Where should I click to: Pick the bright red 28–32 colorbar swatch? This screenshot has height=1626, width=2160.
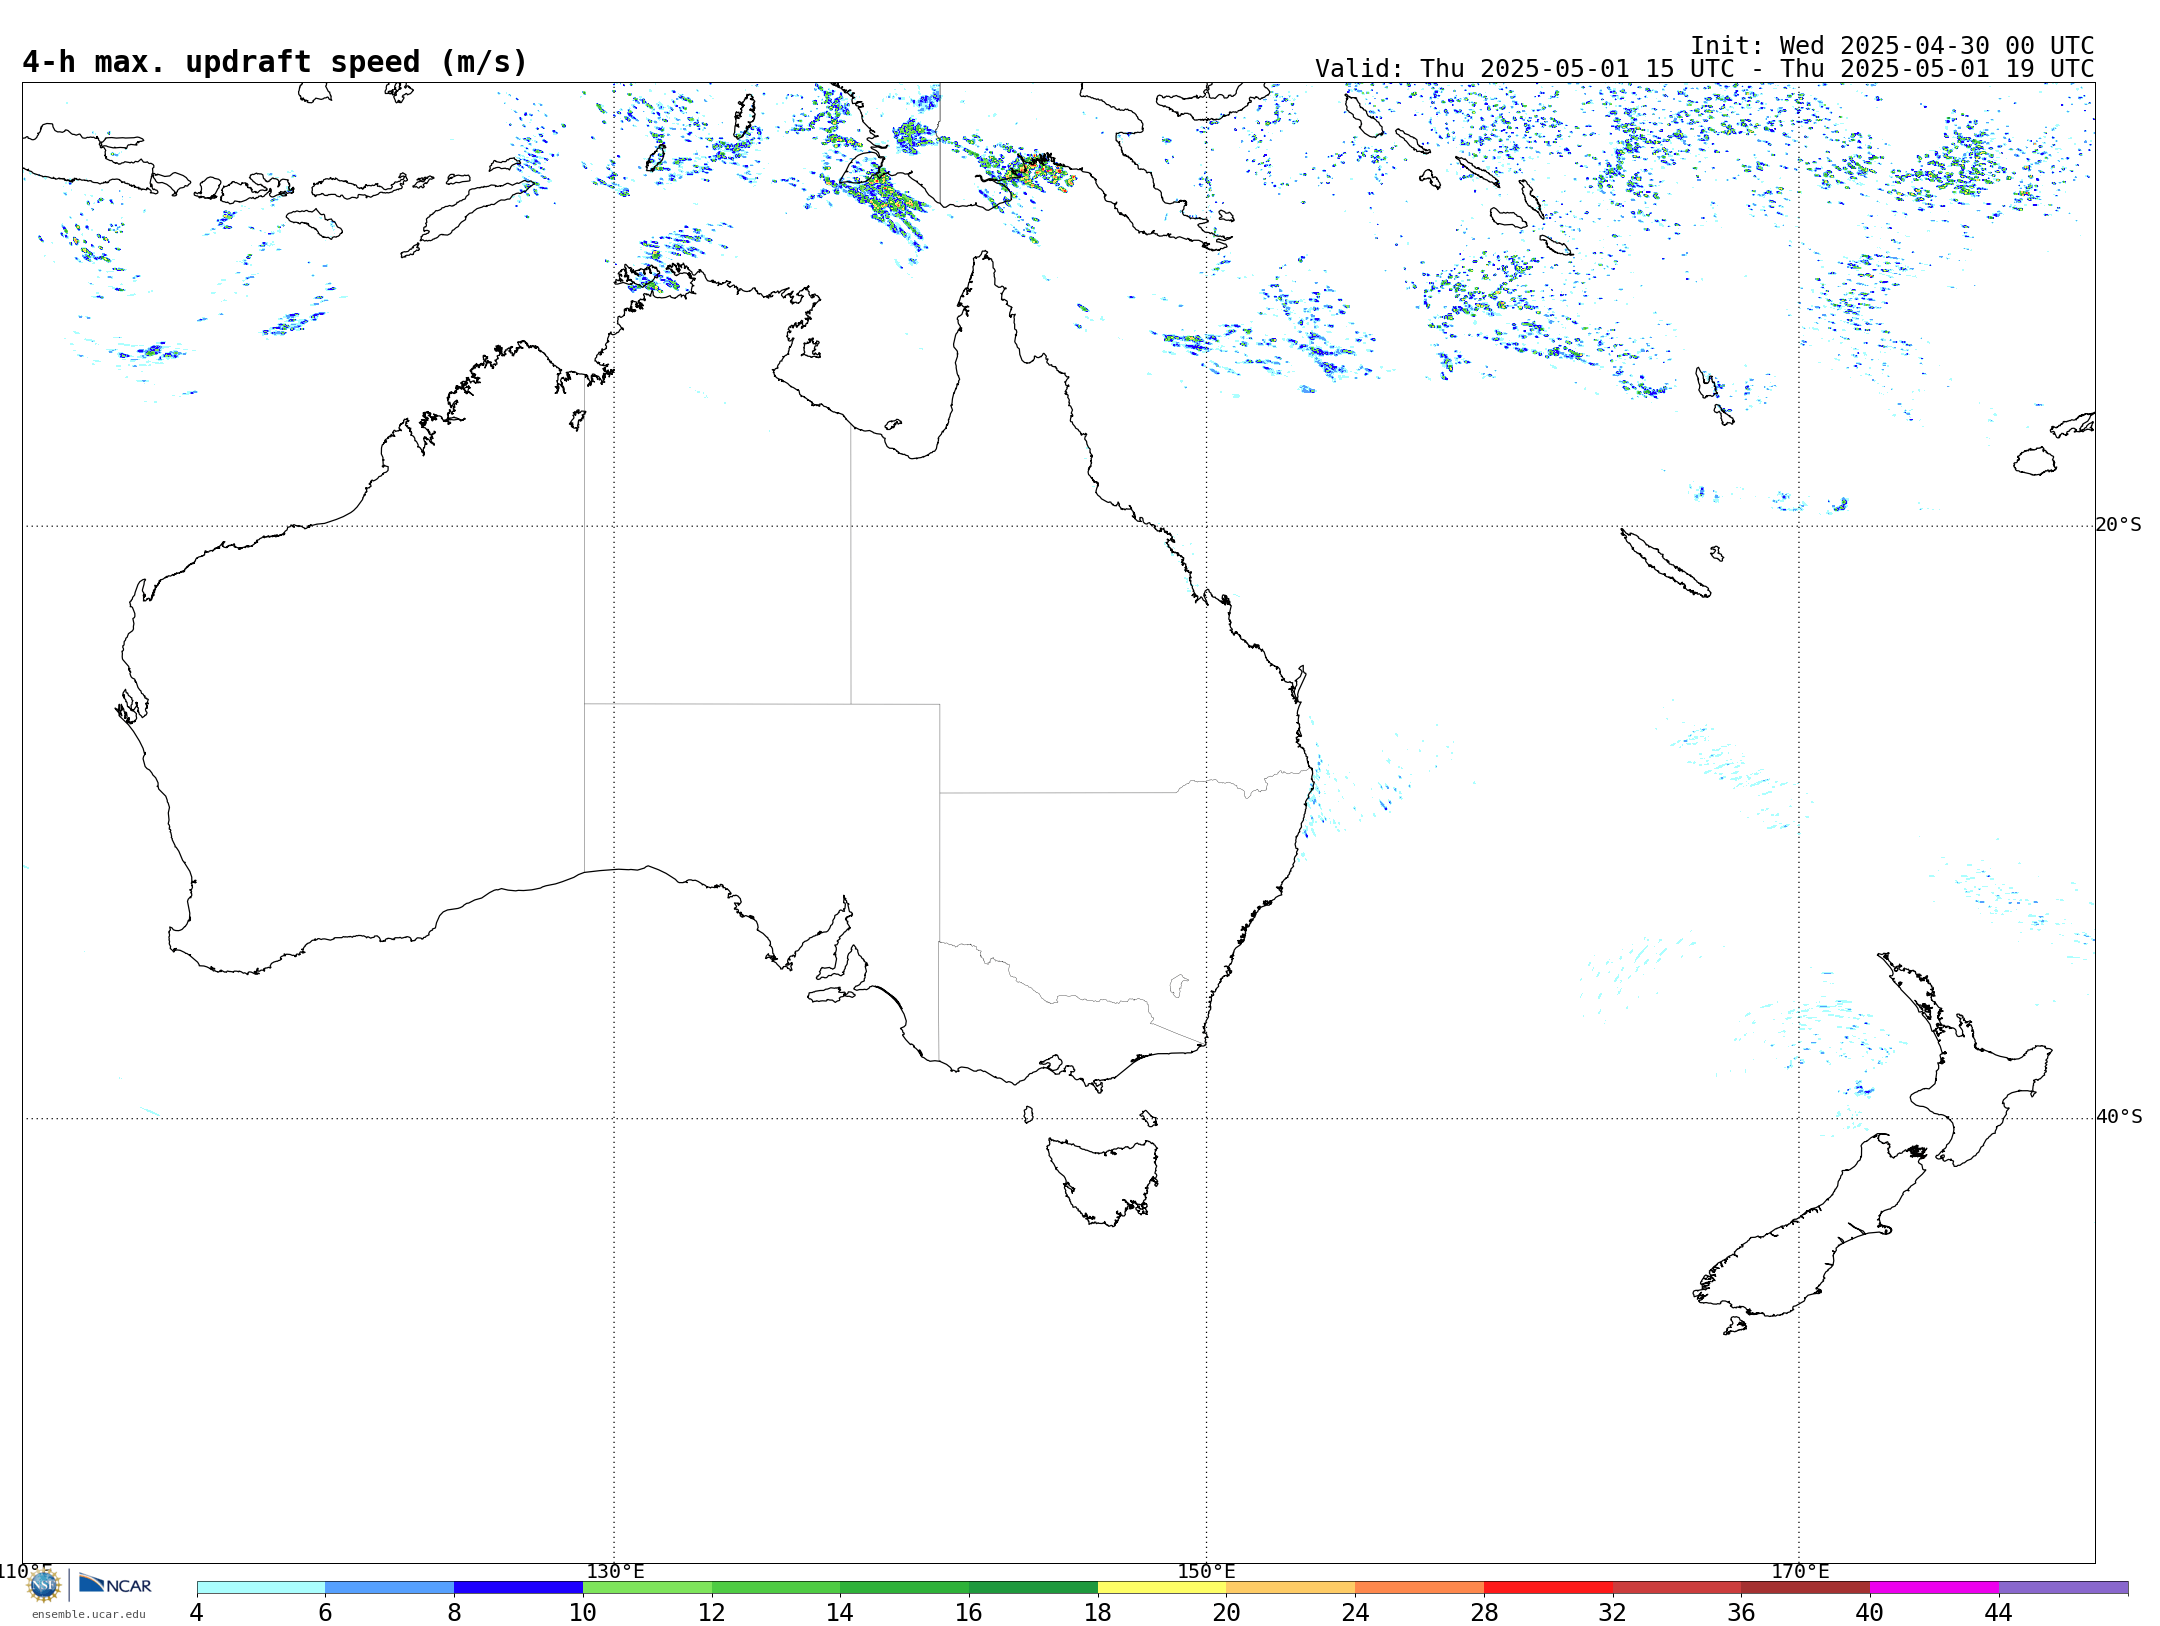1548,1587
